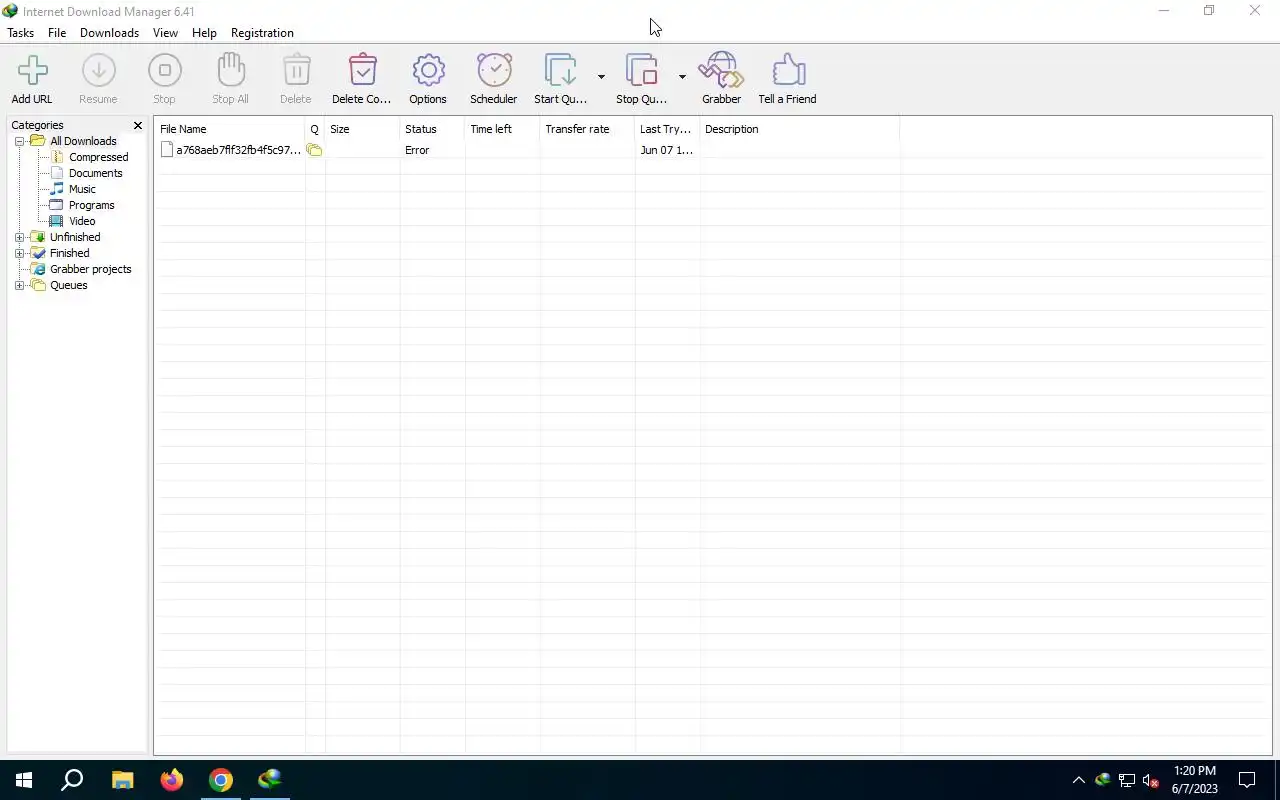This screenshot has height=800, width=1280.
Task: Sort by Status column header
Action: pos(432,129)
